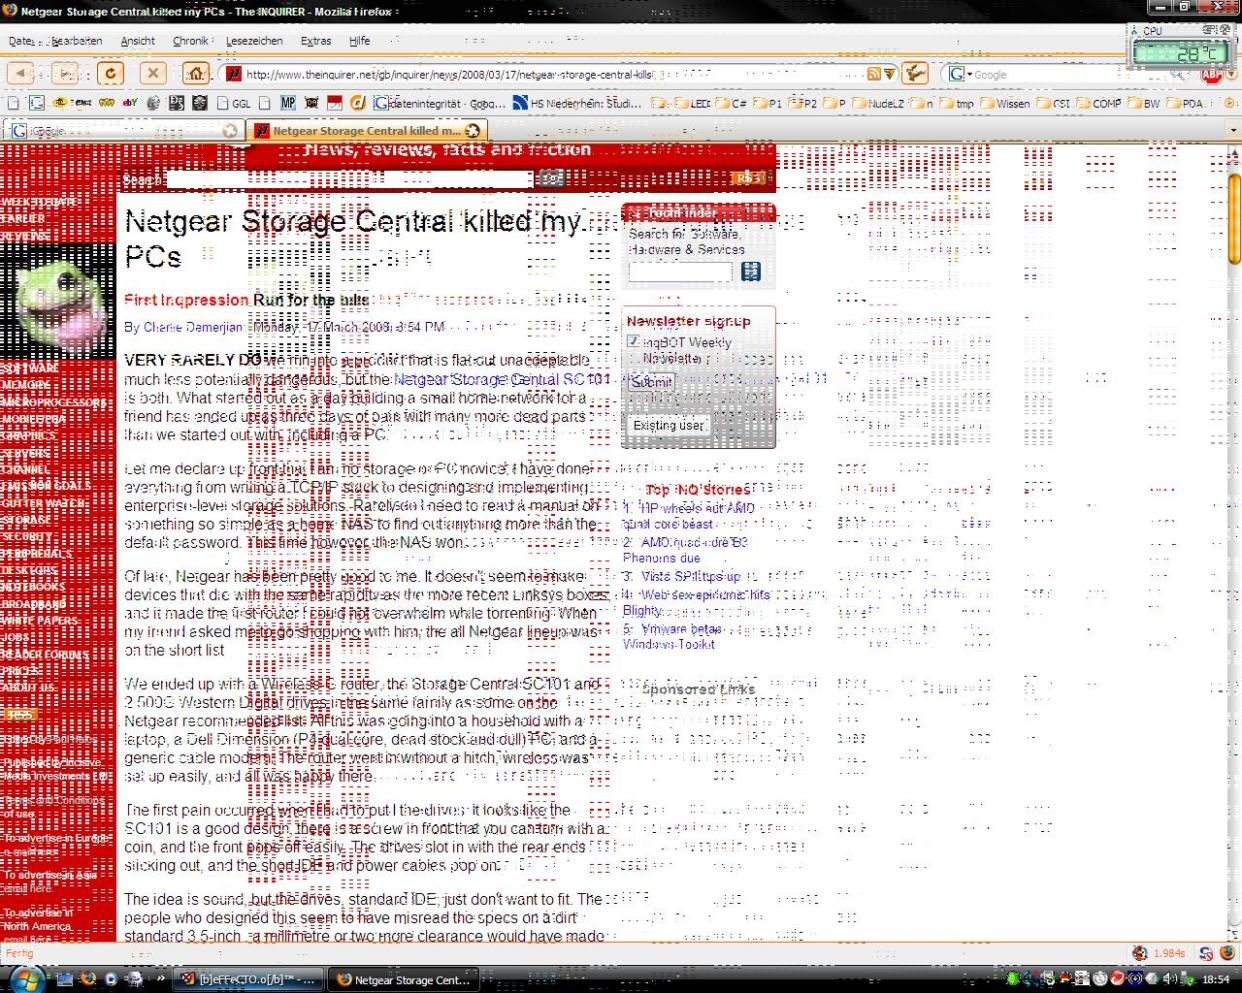Screen dimensions: 1242x993
Task: Switch to the [b]eFFeCTO taskbar window
Action: point(249,980)
